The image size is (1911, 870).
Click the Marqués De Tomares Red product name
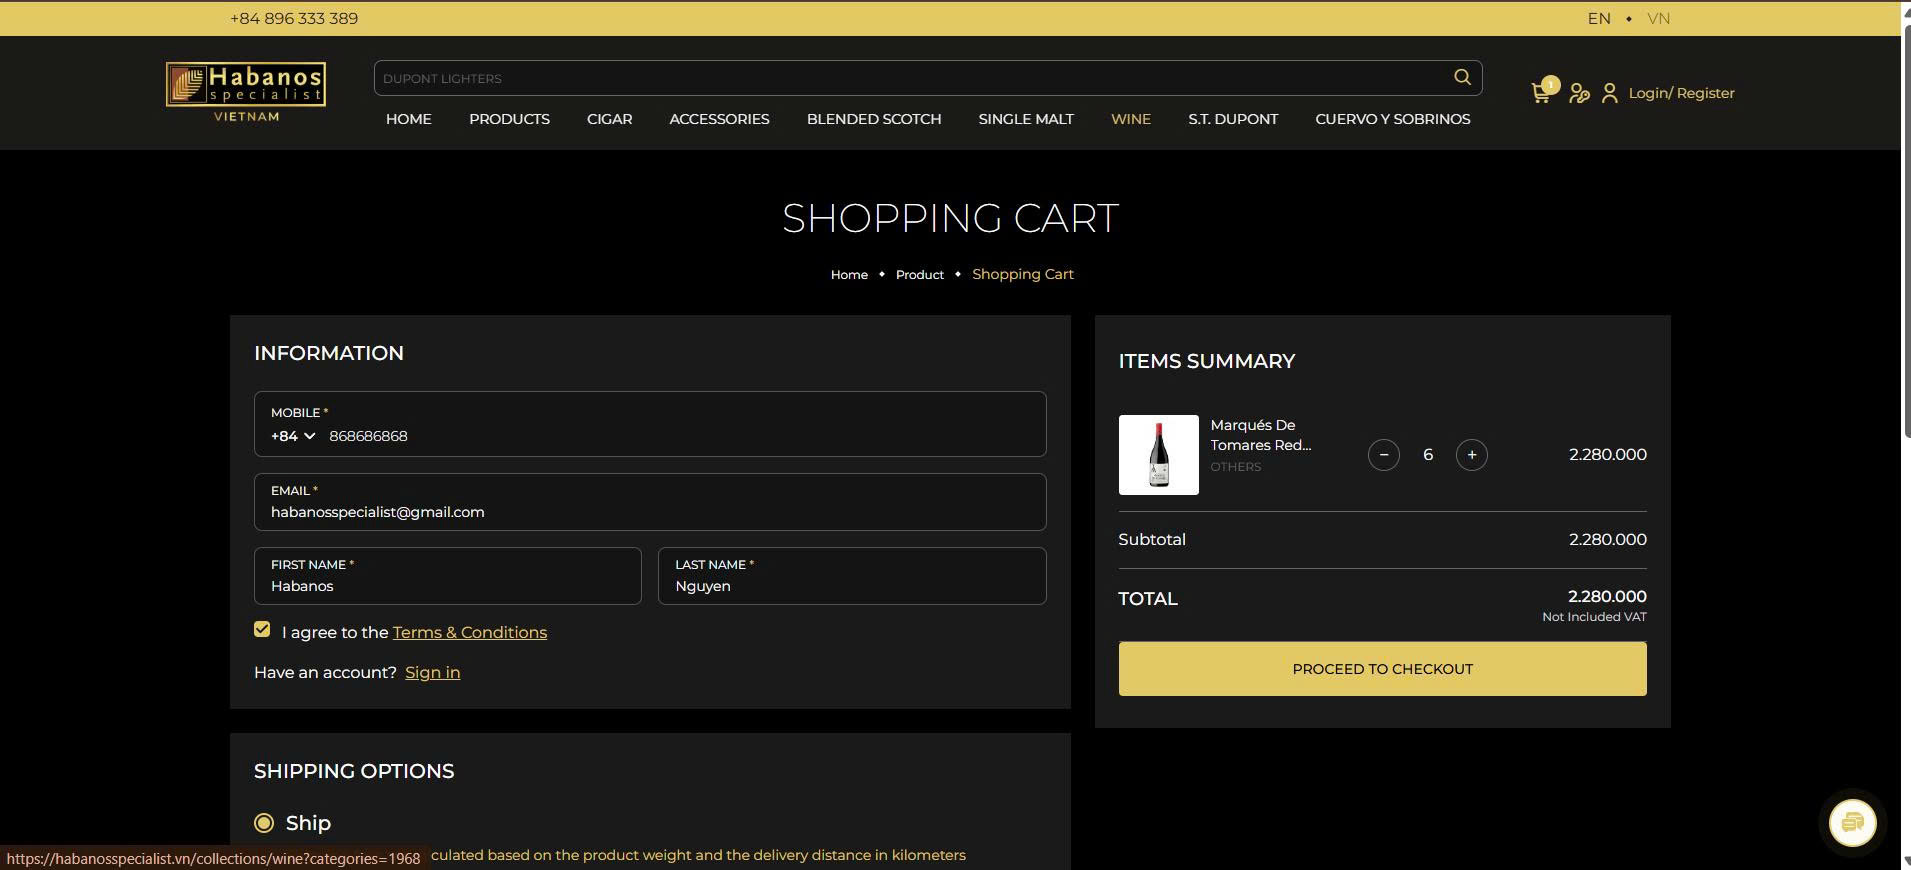[x=1261, y=435]
